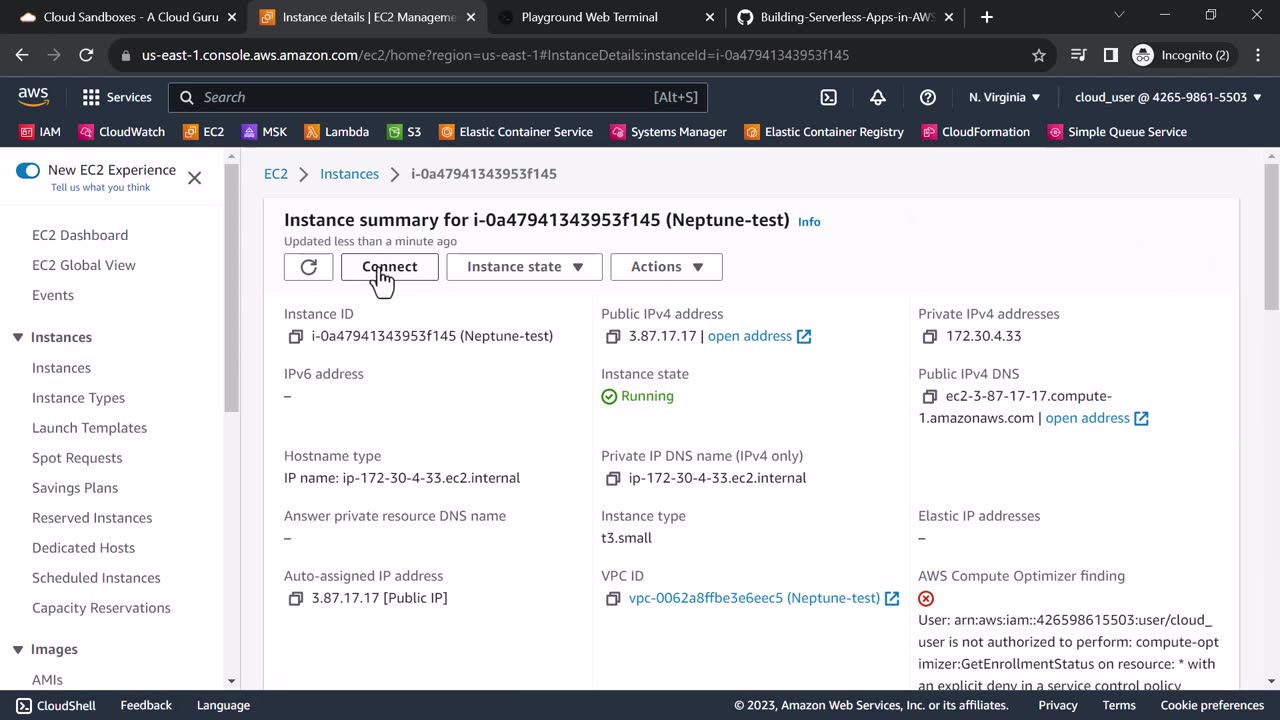Open Launch Templates in the sidebar
The image size is (1280, 720).
(x=89, y=428)
